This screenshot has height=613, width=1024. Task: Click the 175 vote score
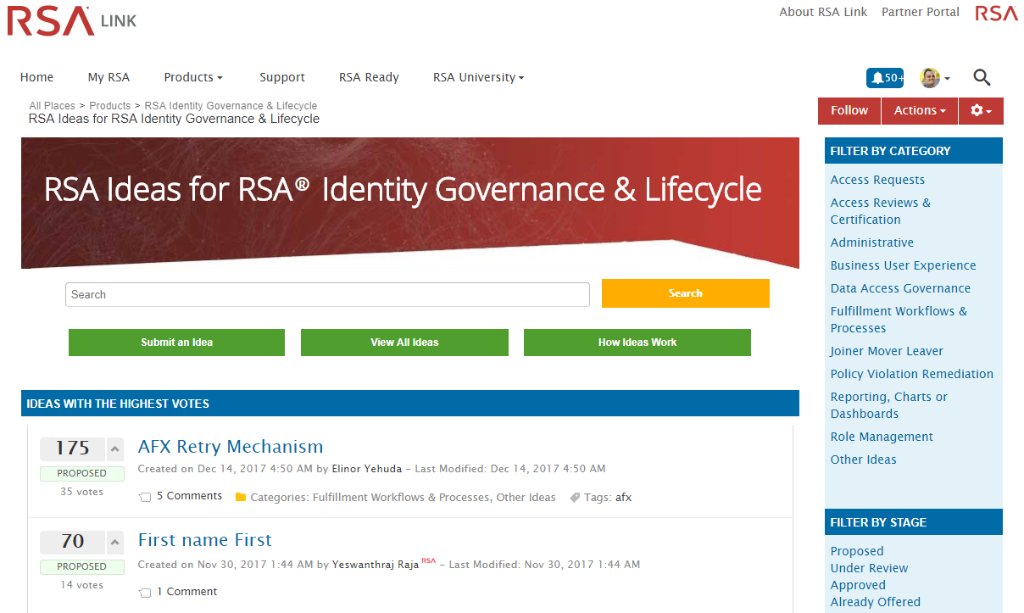72,448
